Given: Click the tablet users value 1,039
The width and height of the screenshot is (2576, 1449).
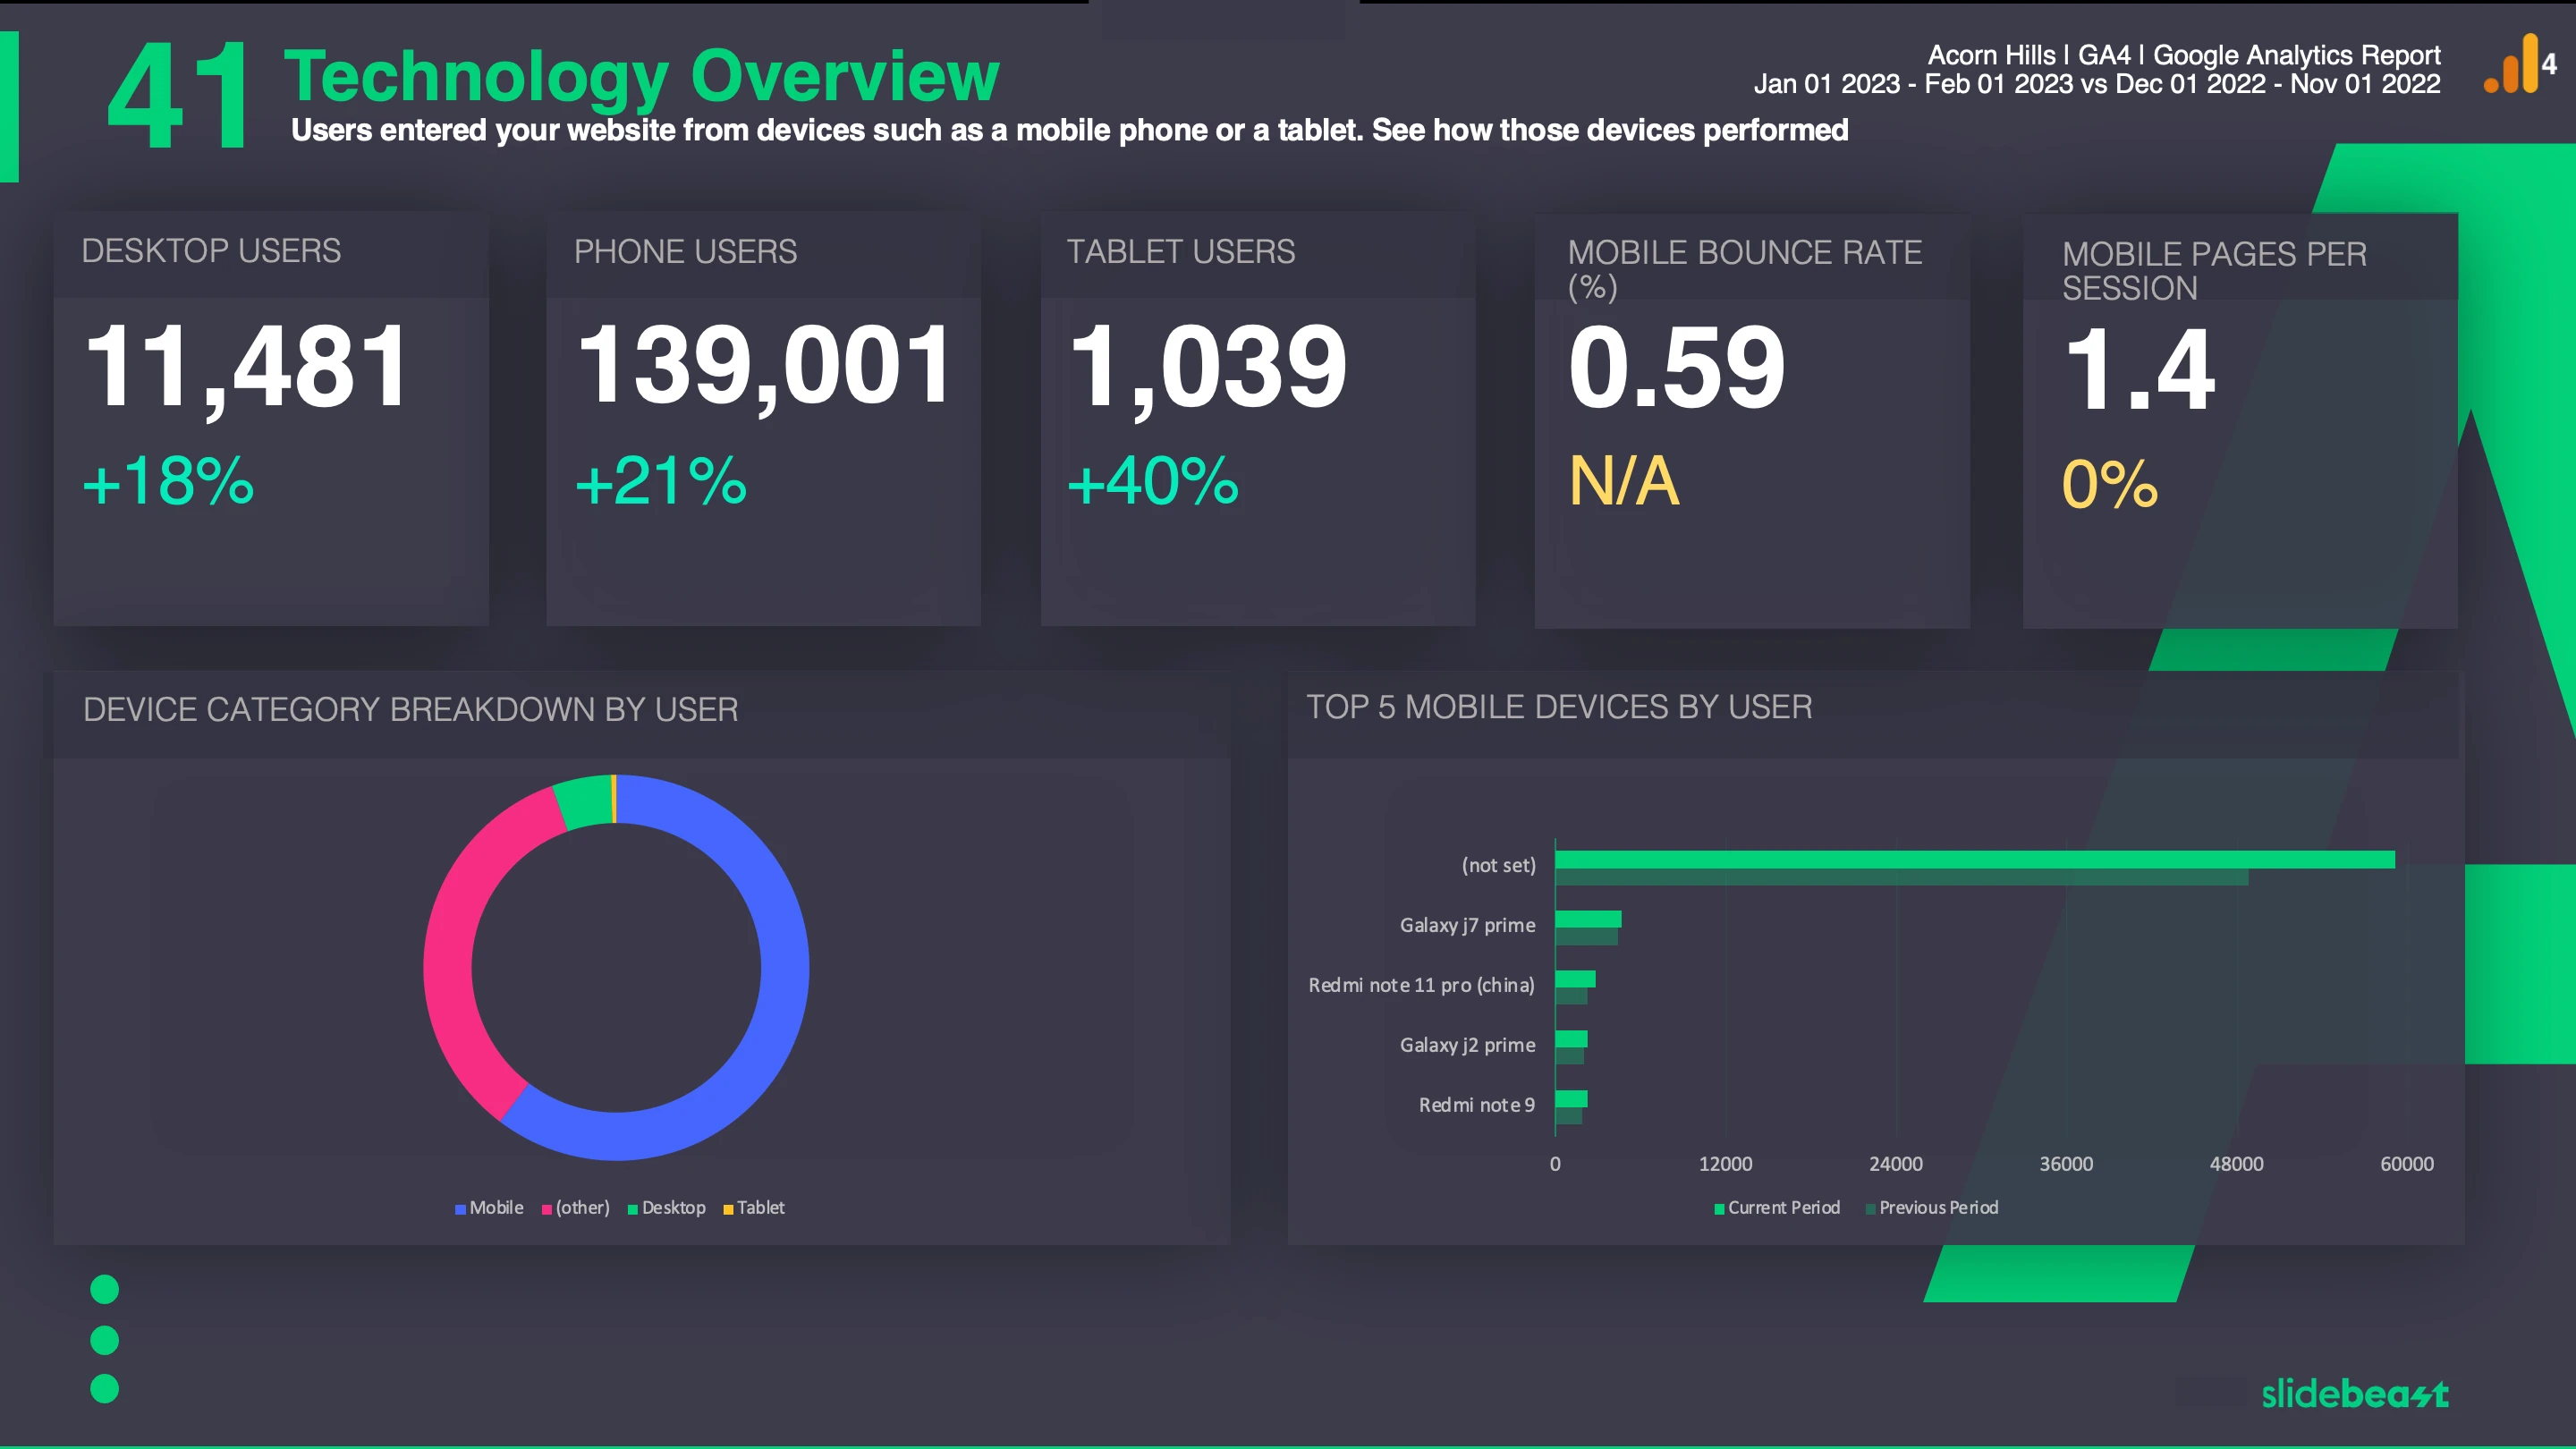Looking at the screenshot, I should click(x=1208, y=367).
